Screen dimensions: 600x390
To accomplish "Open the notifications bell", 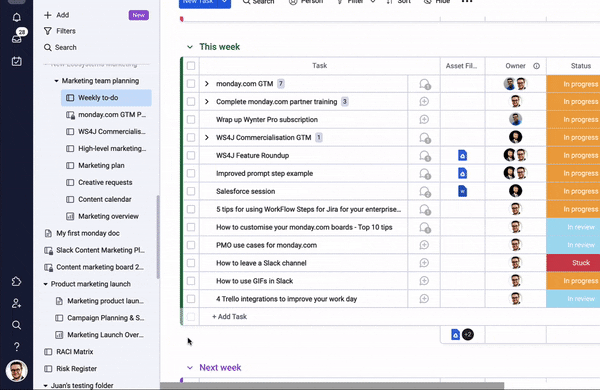I will pos(16,17).
